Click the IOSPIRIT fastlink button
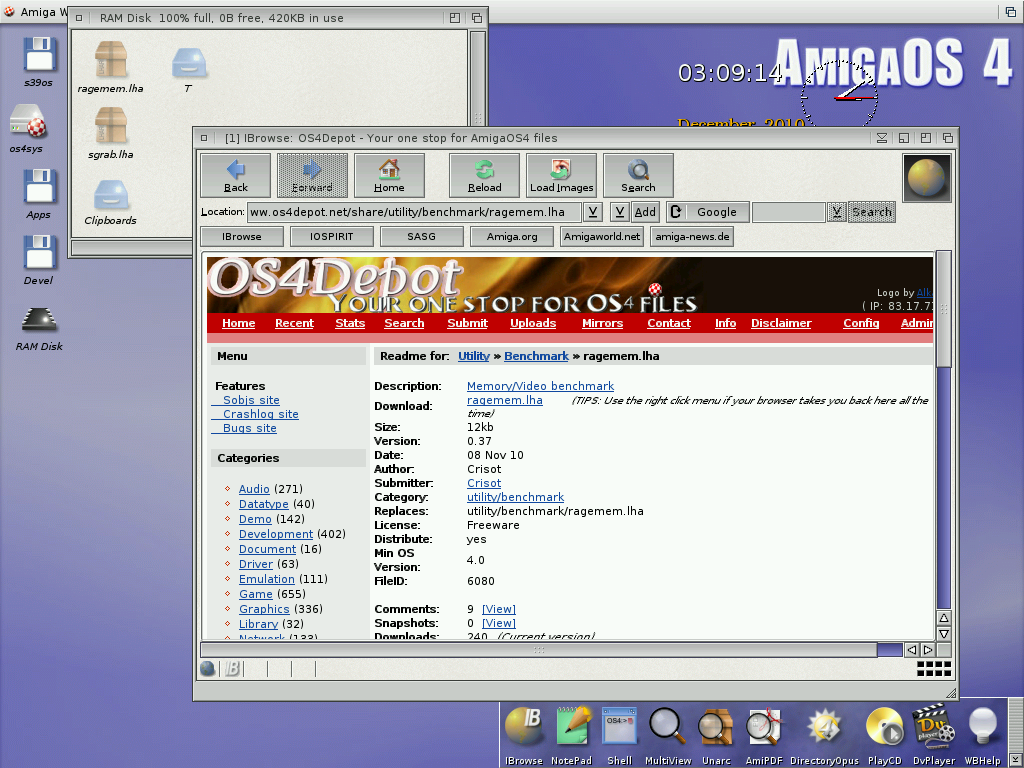The image size is (1024, 768). 332,236
